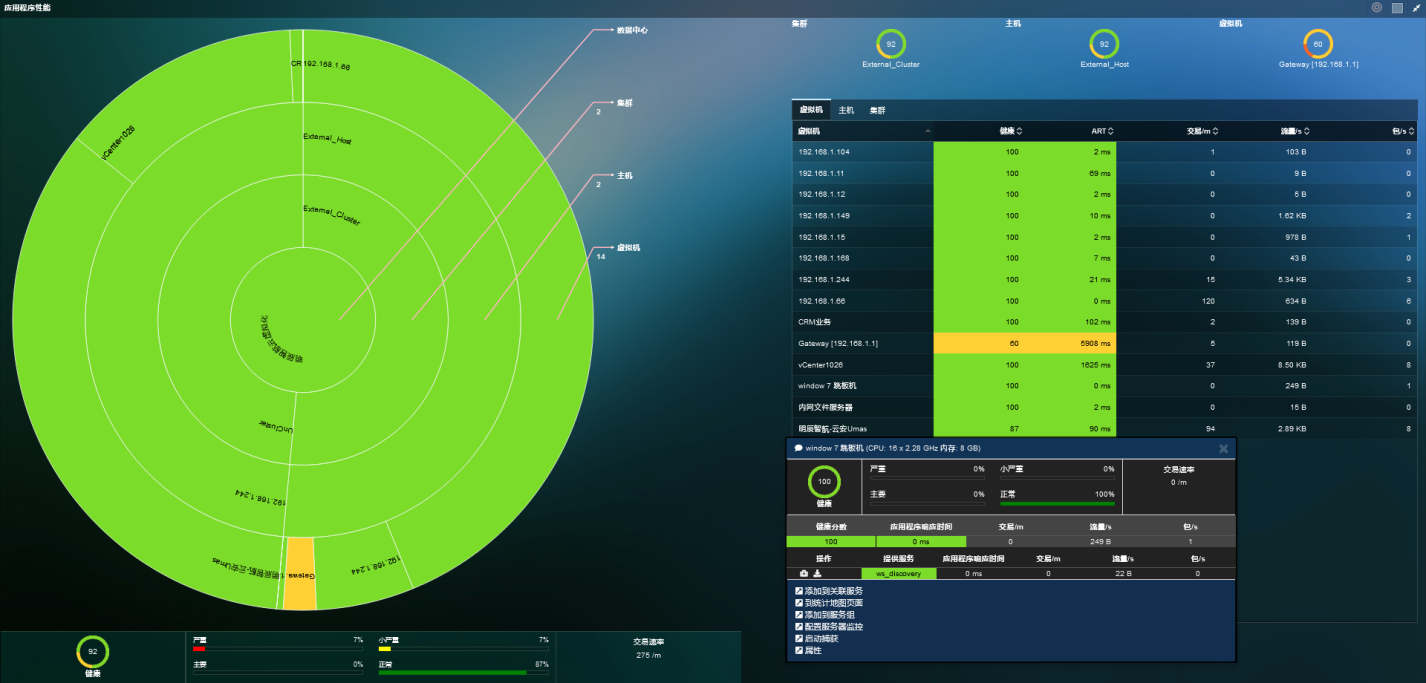Switch to the 虚拟机 tab
1426x683 pixels.
[810, 110]
